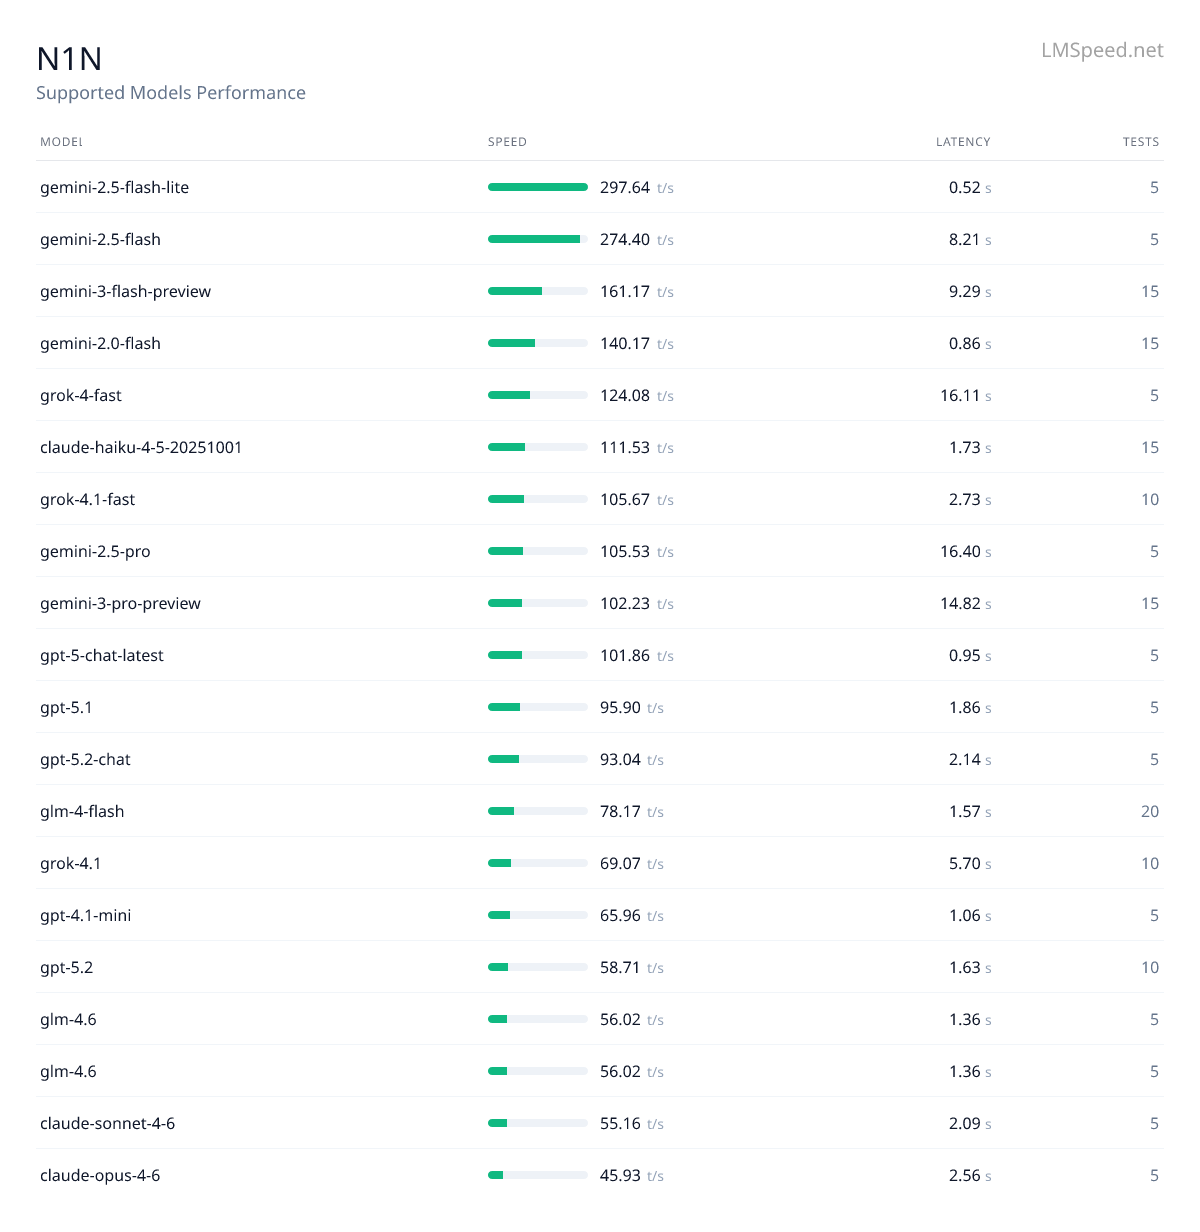Click the claude-sonnet-4-6 tests count 5
Image resolution: width=1200 pixels, height=1232 pixels.
coord(1154,1123)
